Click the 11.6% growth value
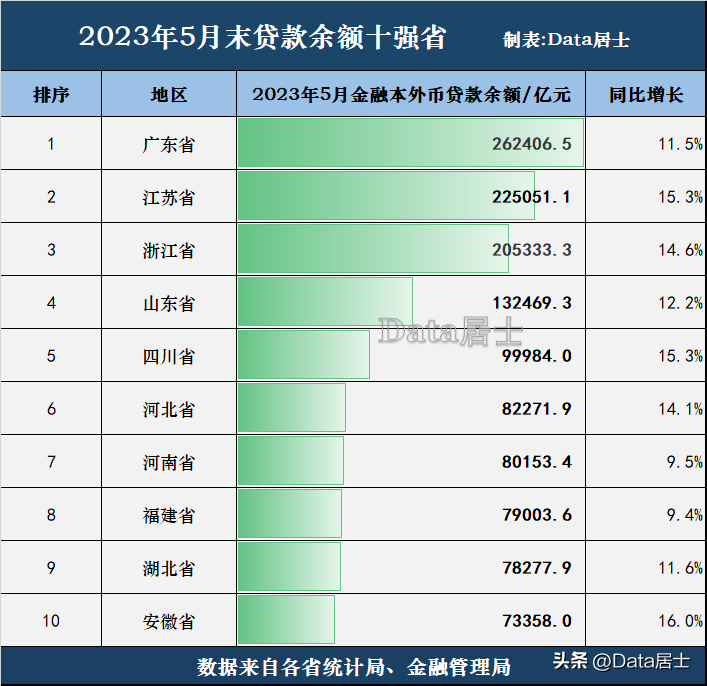The image size is (707, 686). [680, 568]
